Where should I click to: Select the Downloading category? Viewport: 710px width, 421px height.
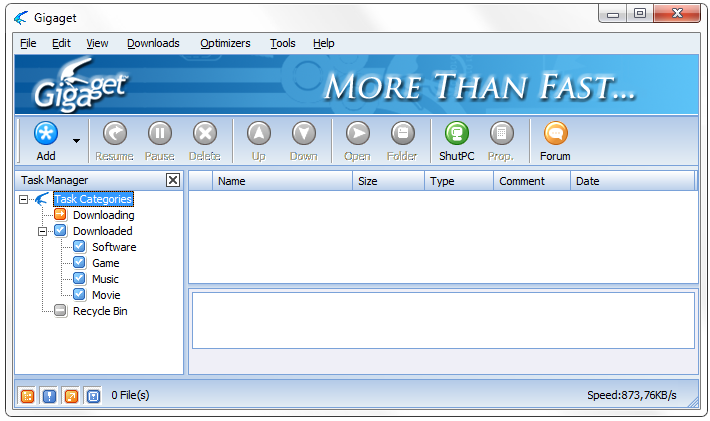(x=104, y=215)
